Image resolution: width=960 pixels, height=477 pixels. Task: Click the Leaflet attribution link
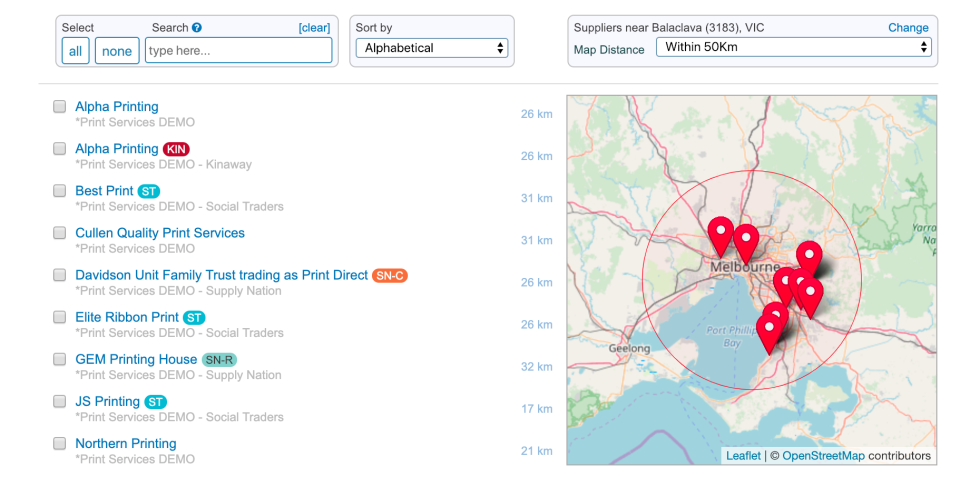[743, 456]
